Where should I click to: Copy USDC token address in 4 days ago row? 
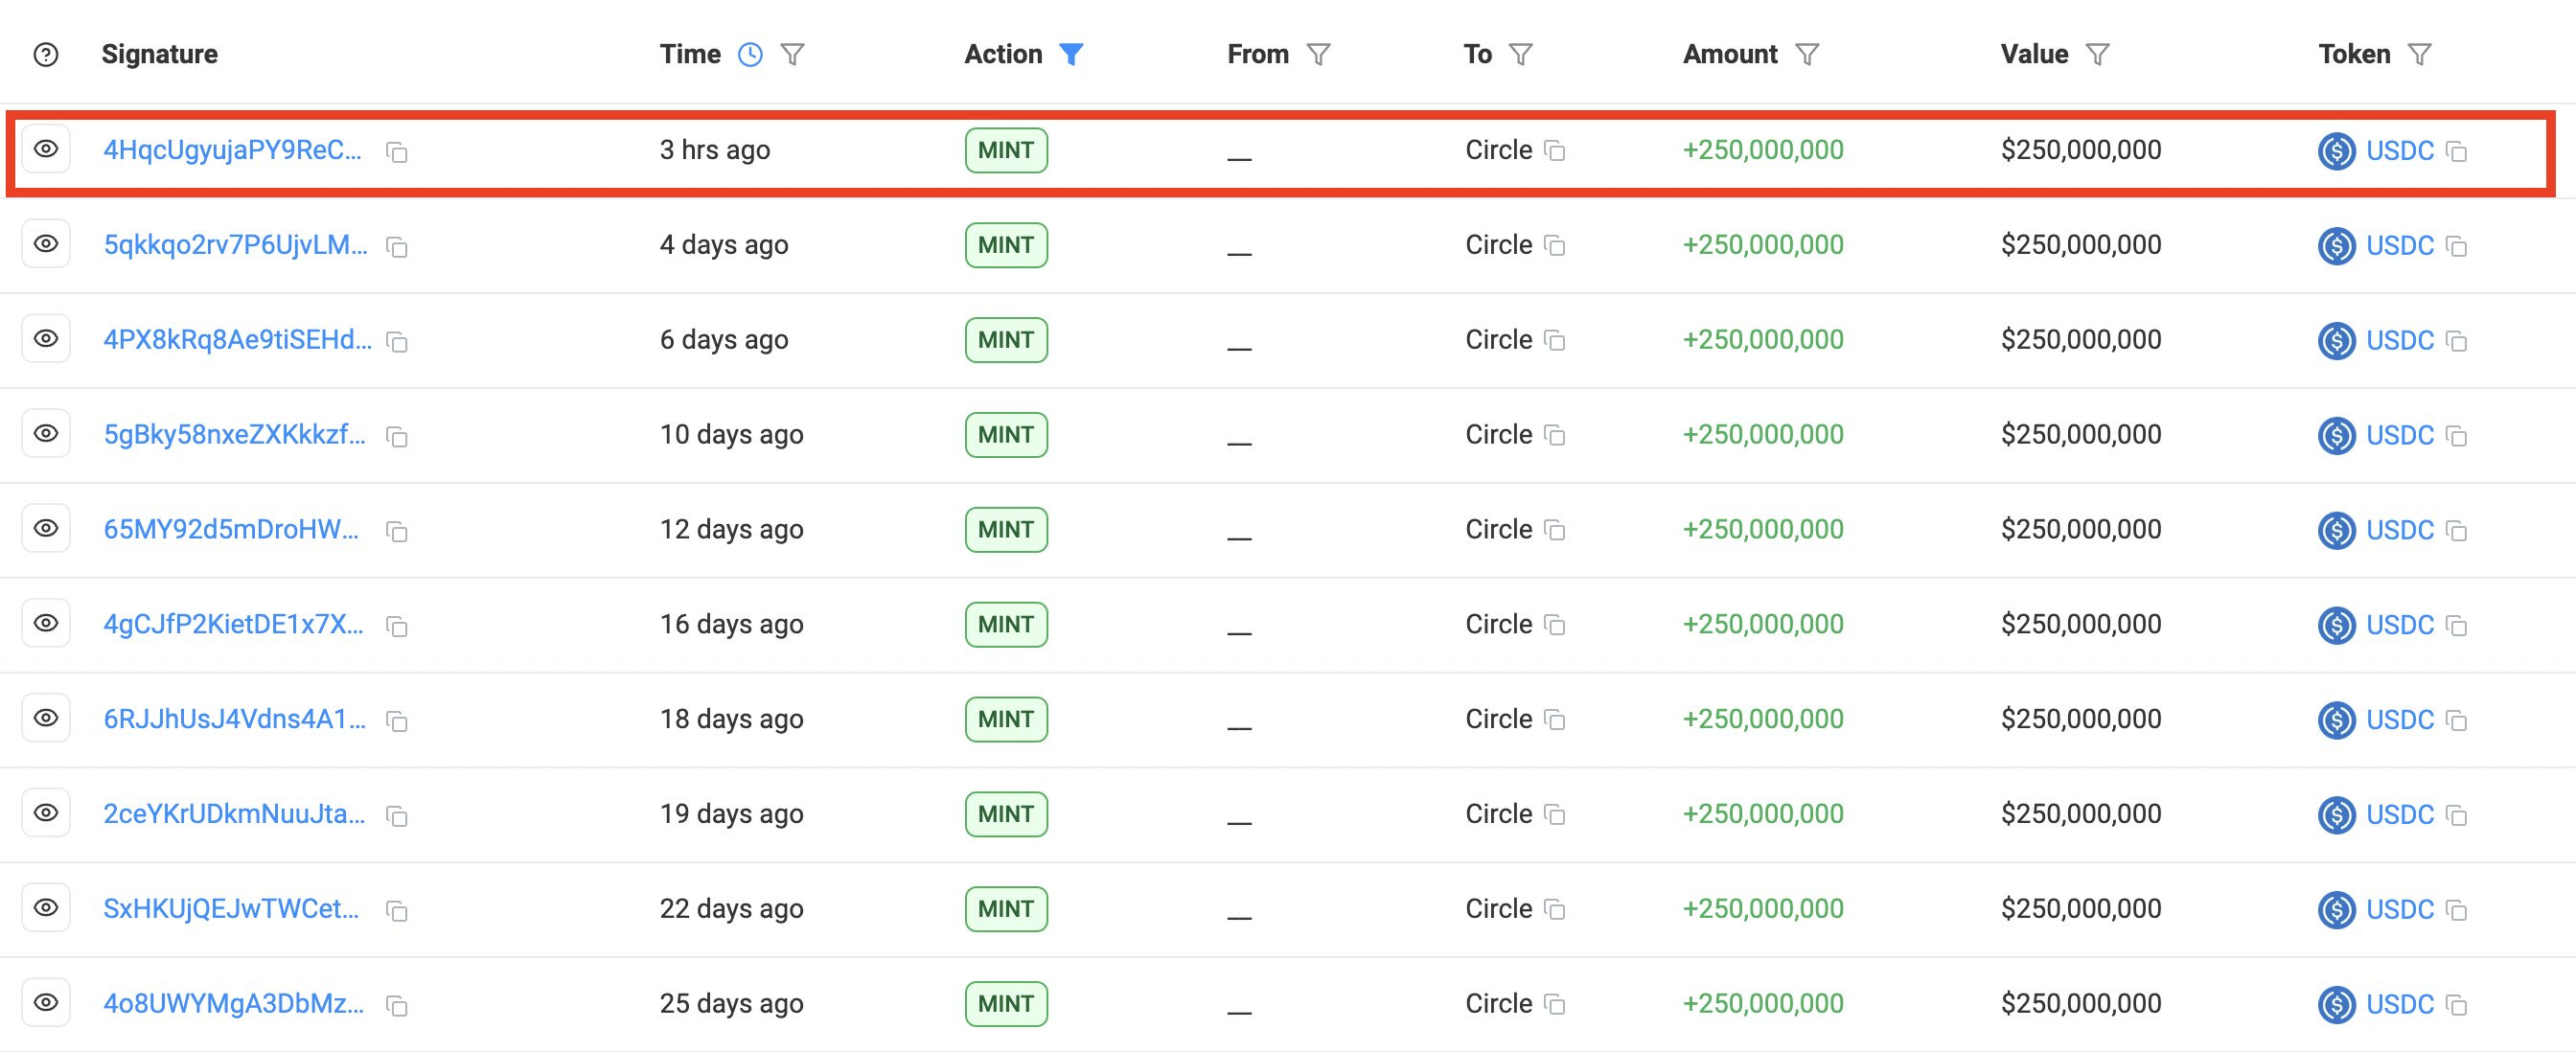[x=2457, y=247]
